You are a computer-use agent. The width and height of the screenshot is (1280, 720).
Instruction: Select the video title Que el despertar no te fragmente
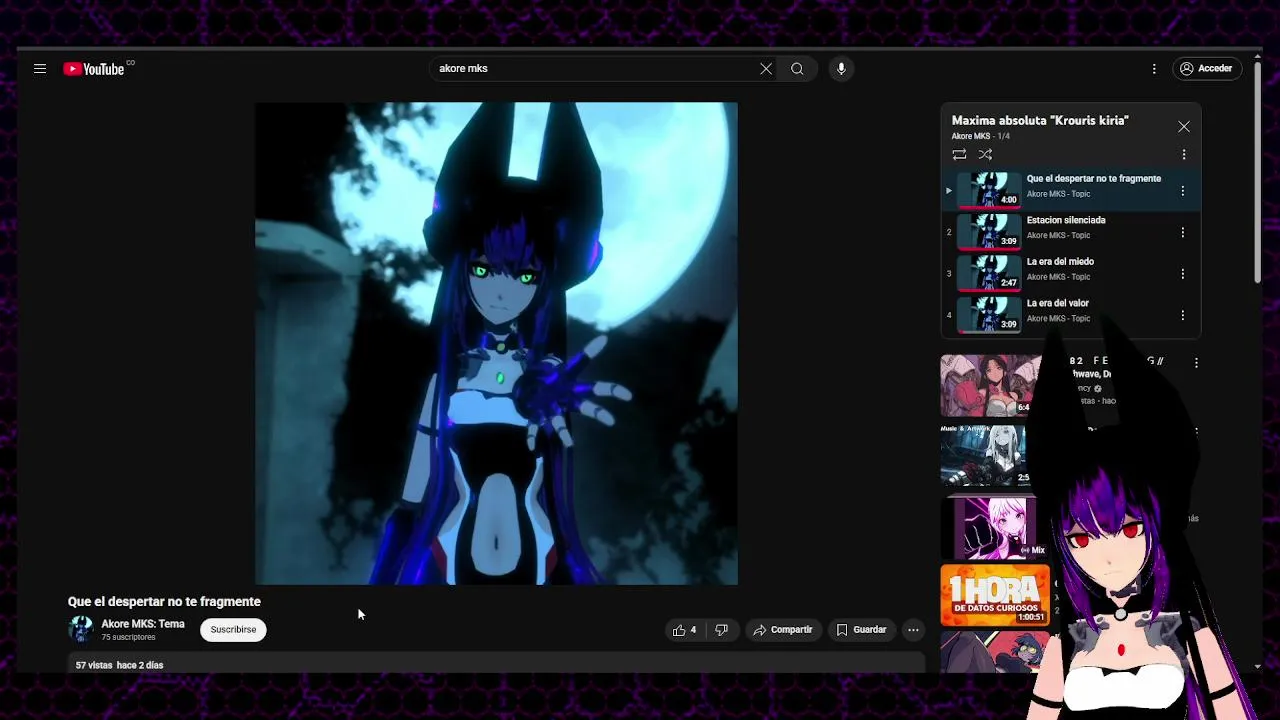[x=164, y=602]
